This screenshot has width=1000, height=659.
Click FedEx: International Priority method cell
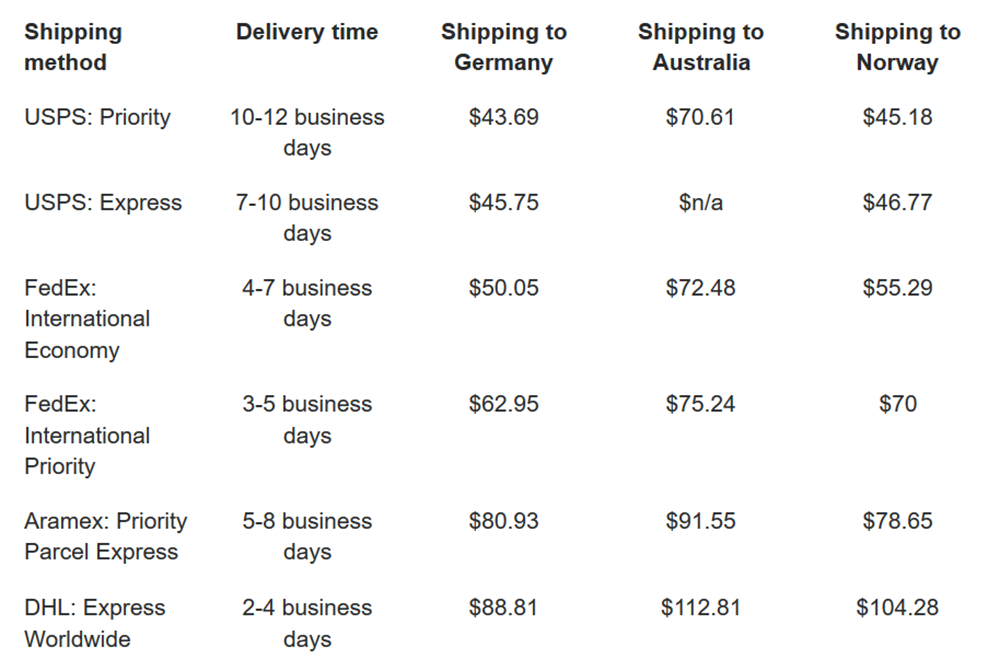click(x=87, y=435)
